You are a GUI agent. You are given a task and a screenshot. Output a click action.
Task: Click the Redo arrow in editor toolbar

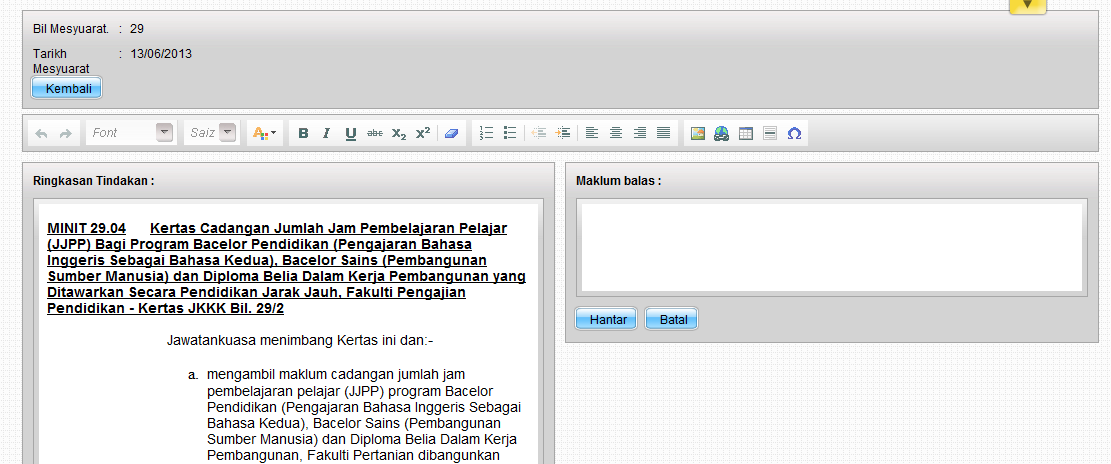[65, 133]
